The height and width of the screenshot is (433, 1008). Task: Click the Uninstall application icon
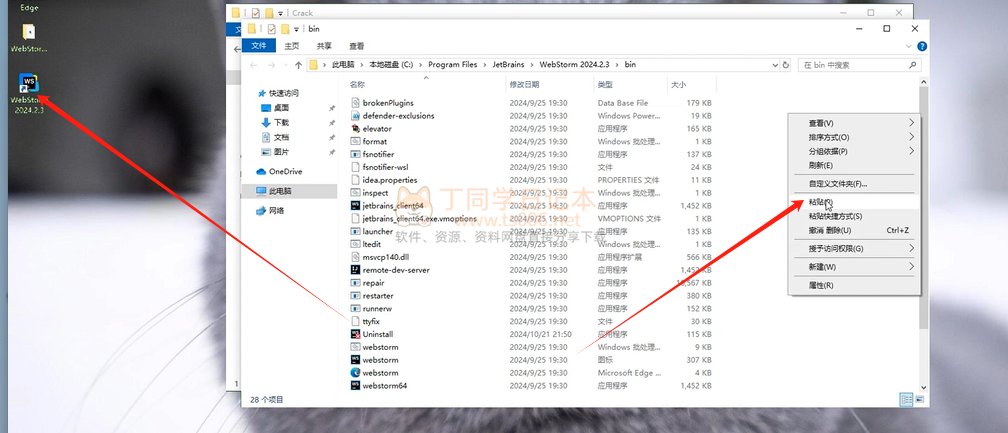pyautogui.click(x=356, y=334)
